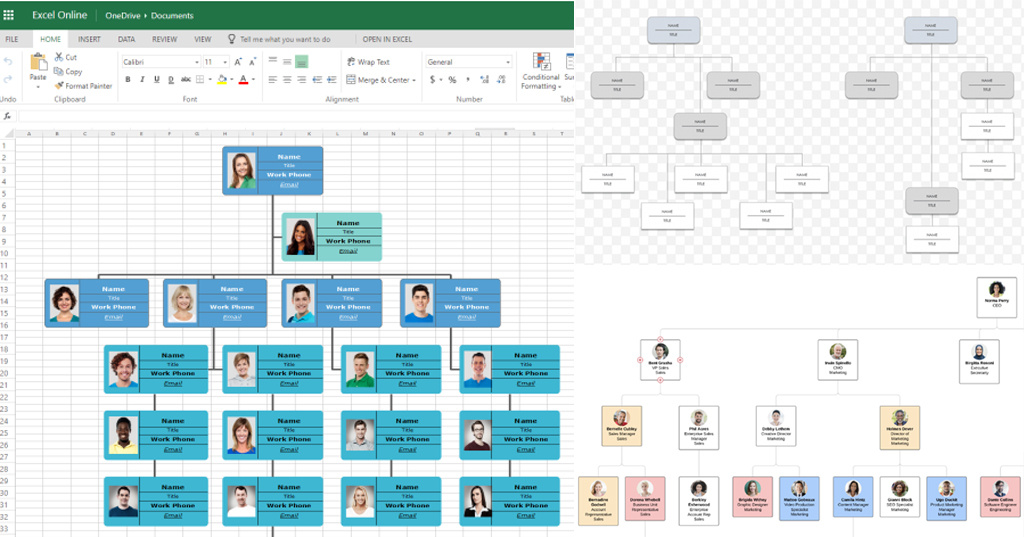Toggle the highlighted bottom align button
1024x537 pixels.
point(301,62)
